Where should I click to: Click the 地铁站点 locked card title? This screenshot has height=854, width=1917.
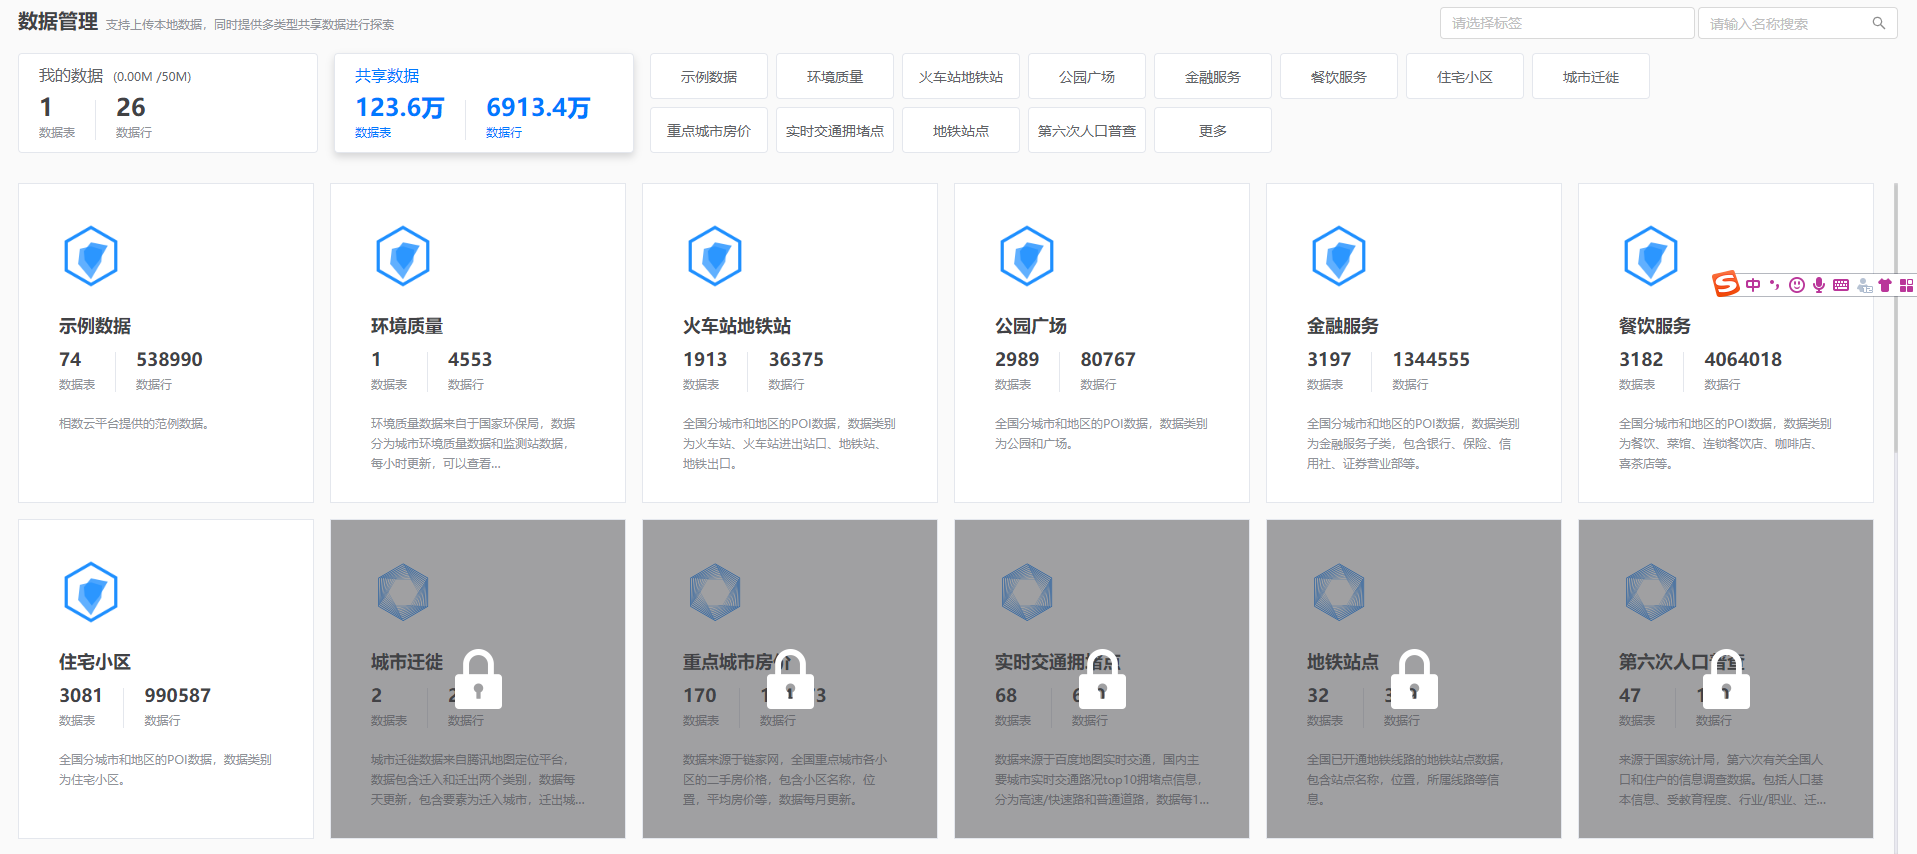1343,662
